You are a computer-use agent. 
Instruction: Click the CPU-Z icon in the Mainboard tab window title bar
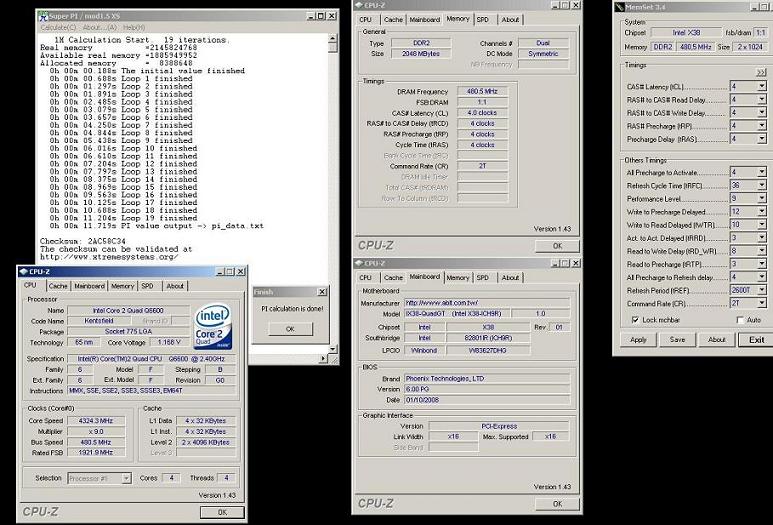click(x=361, y=263)
